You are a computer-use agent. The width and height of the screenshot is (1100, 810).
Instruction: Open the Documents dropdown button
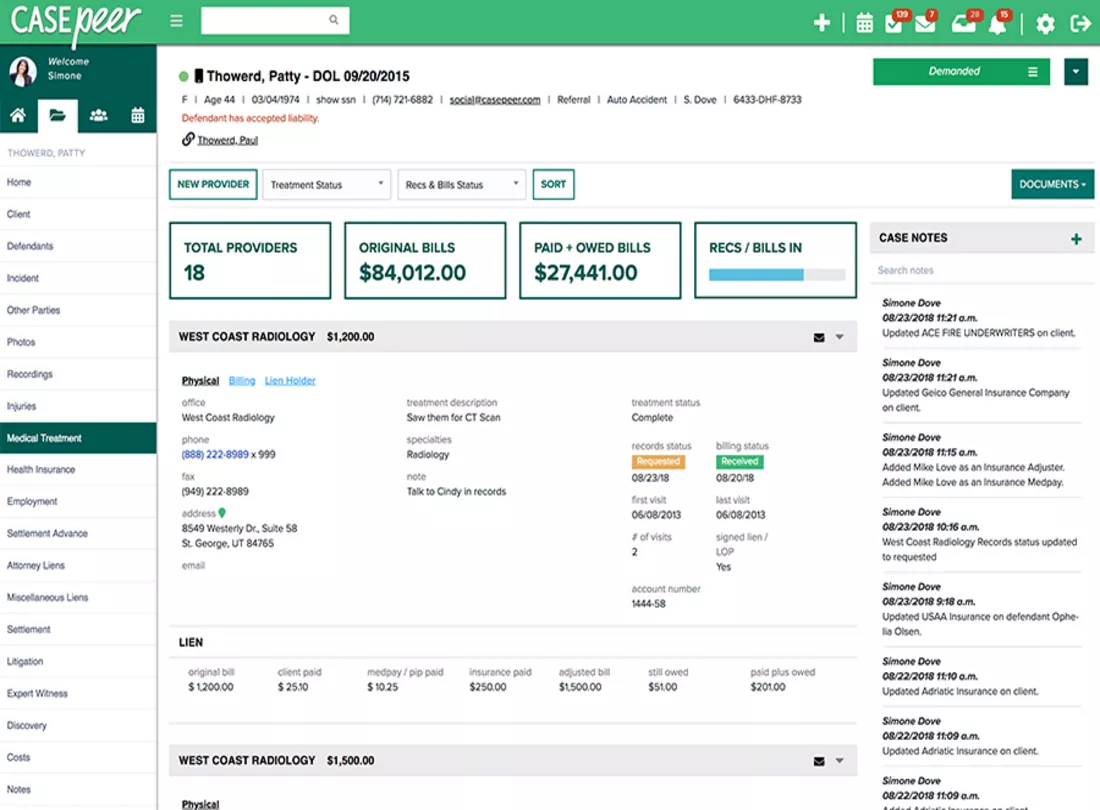coord(1052,184)
